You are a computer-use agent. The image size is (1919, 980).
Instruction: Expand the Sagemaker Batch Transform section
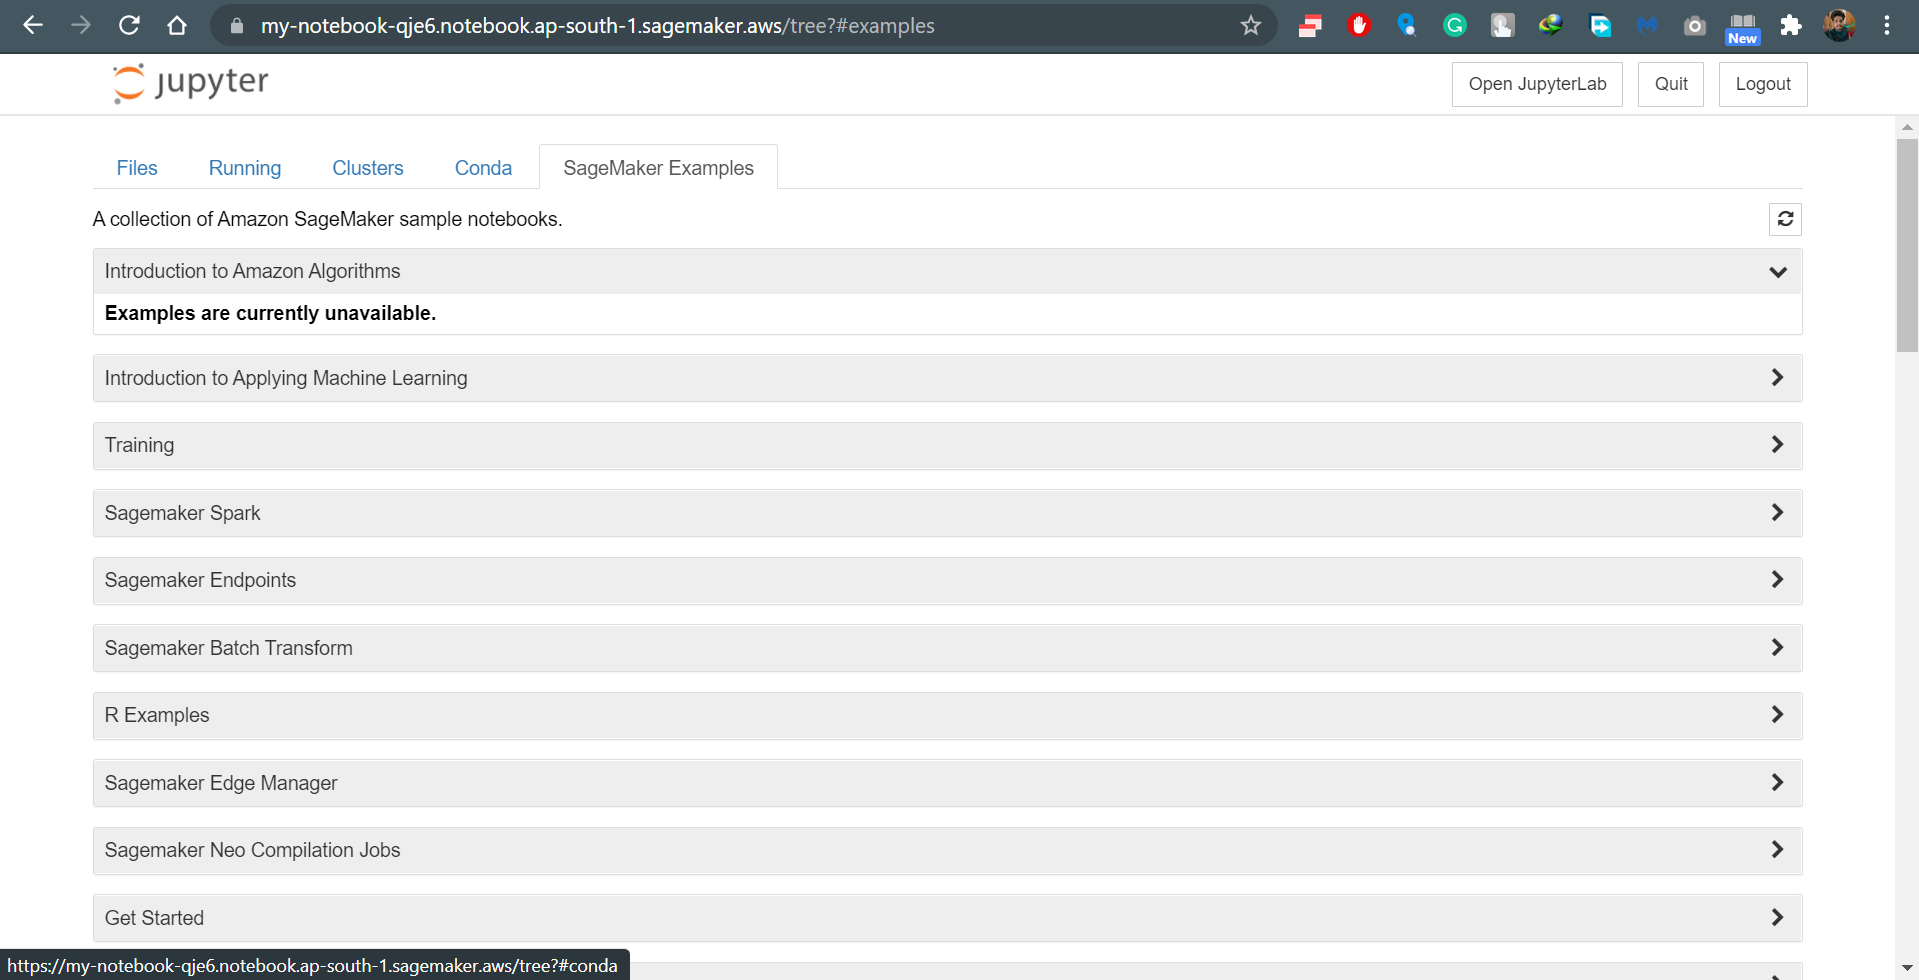947,648
